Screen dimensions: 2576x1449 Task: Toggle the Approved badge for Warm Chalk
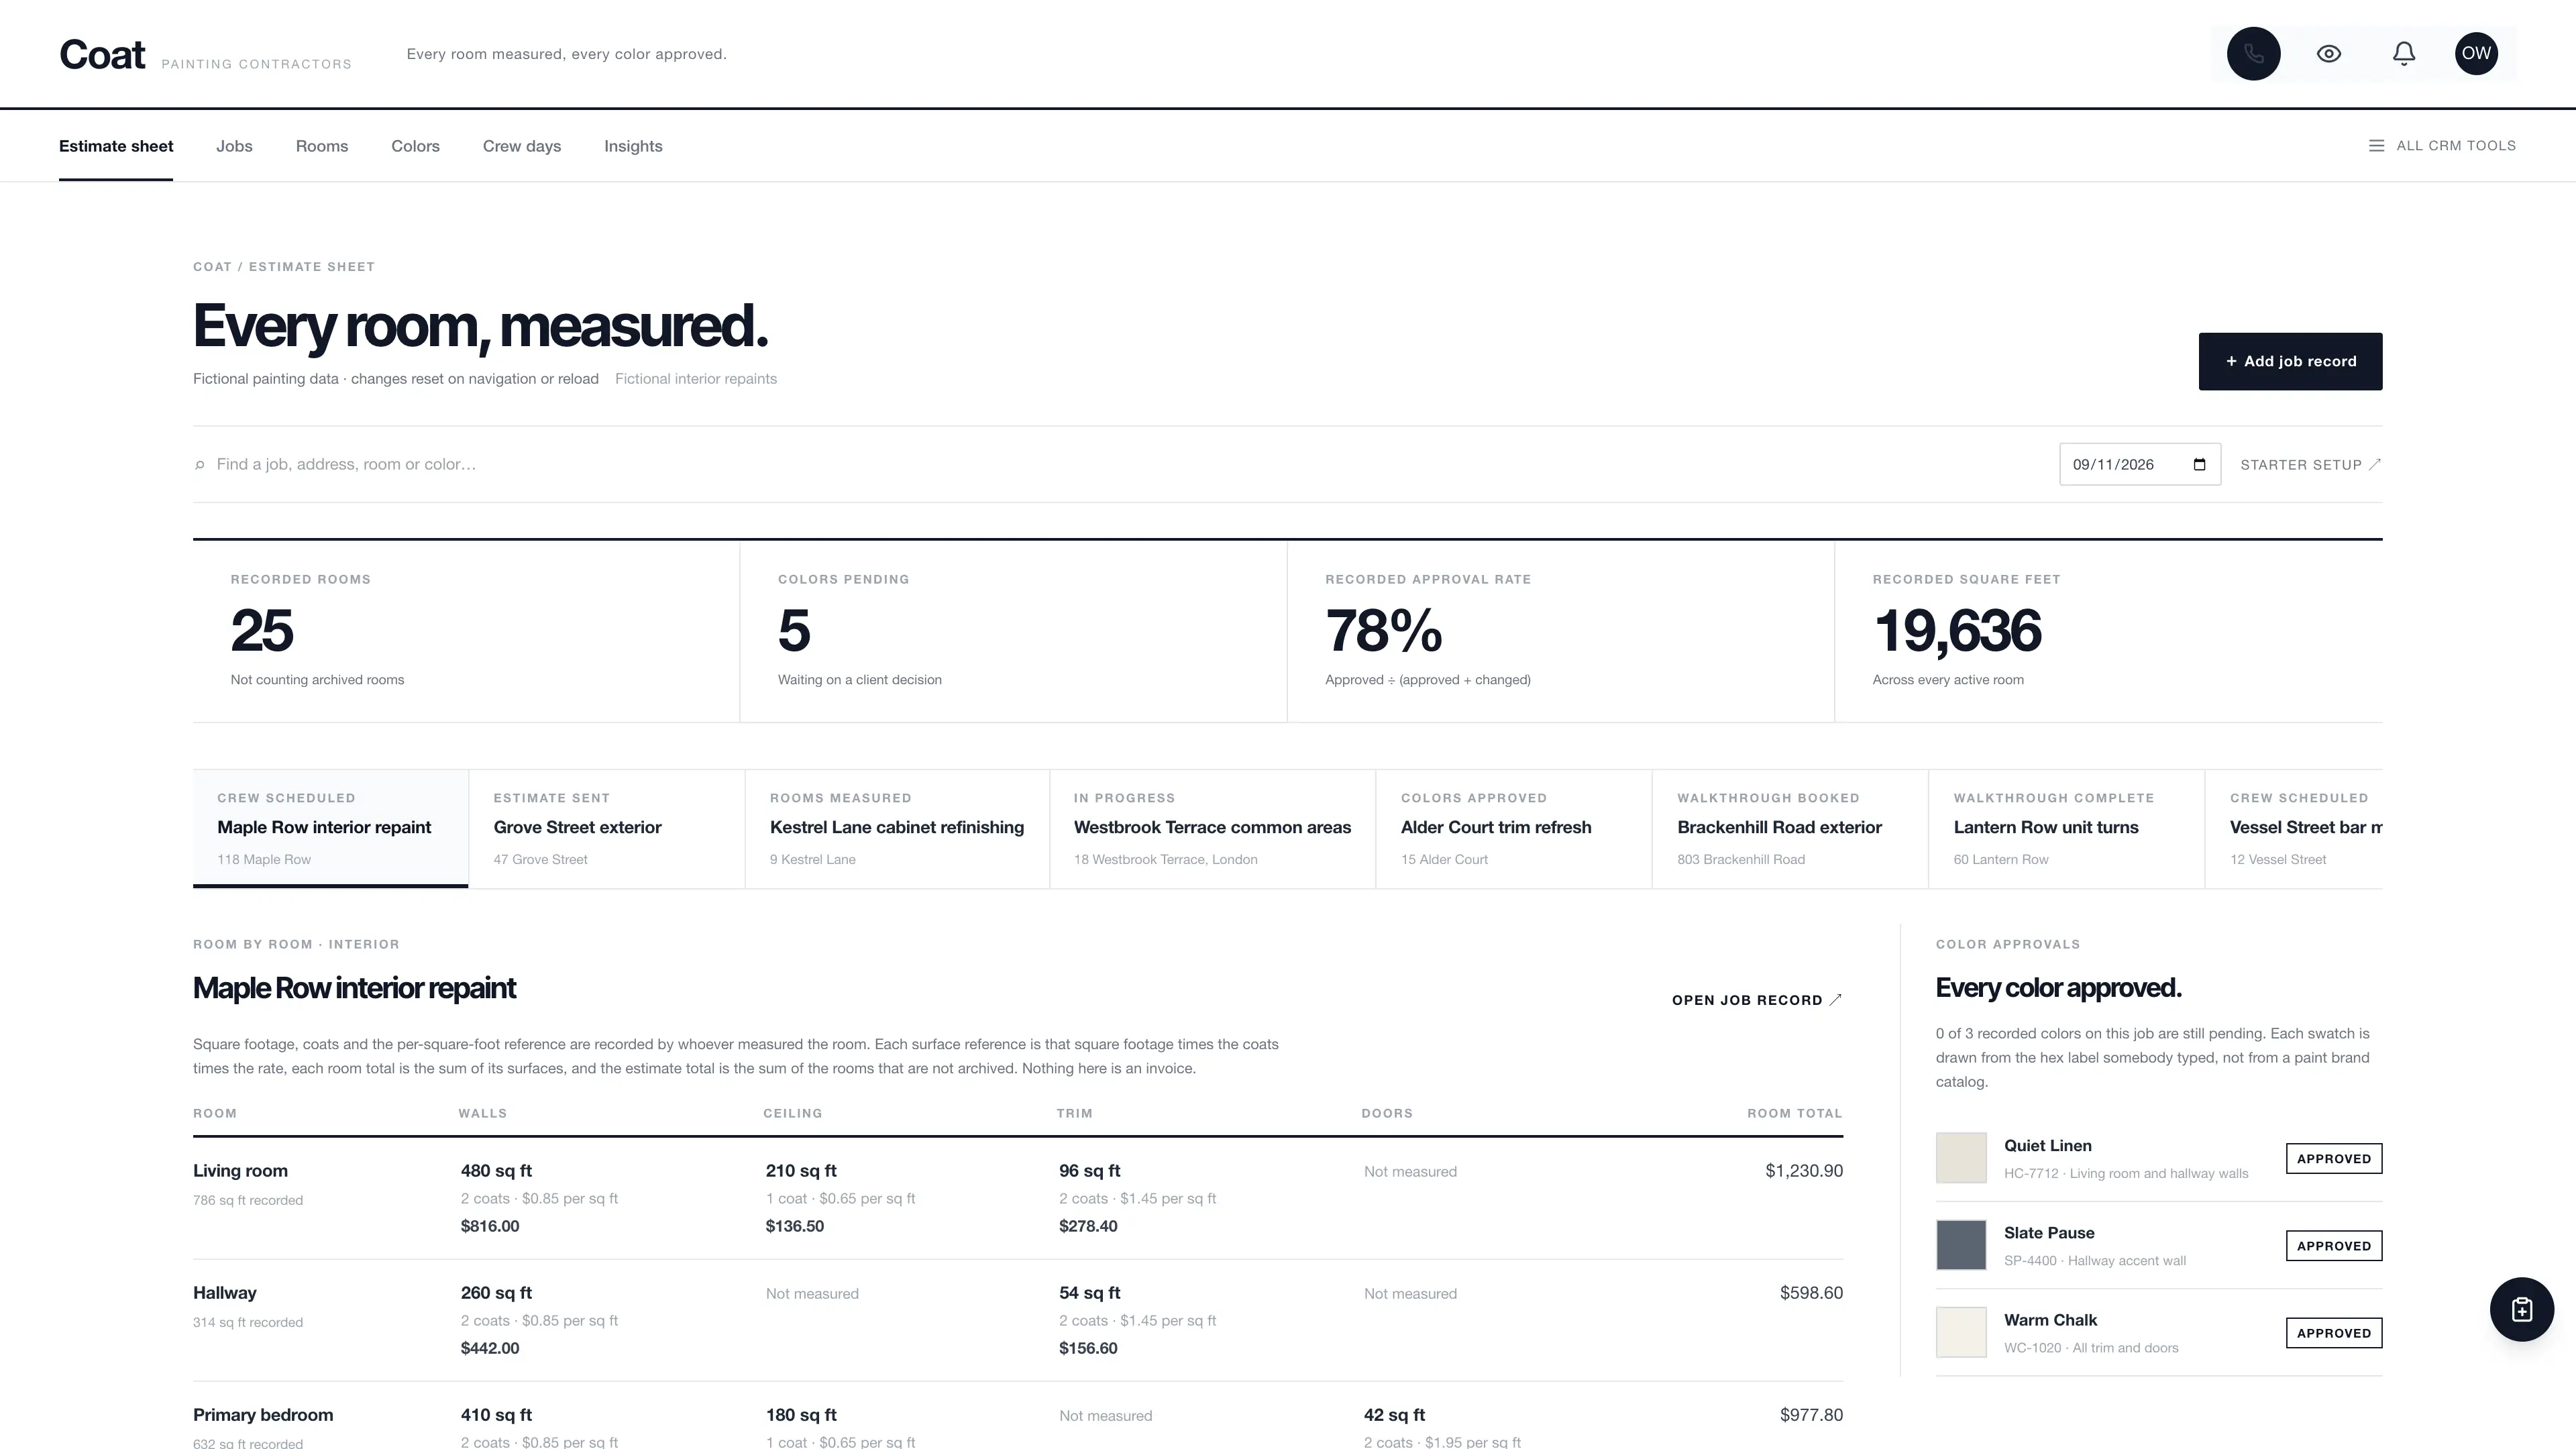(2333, 1333)
